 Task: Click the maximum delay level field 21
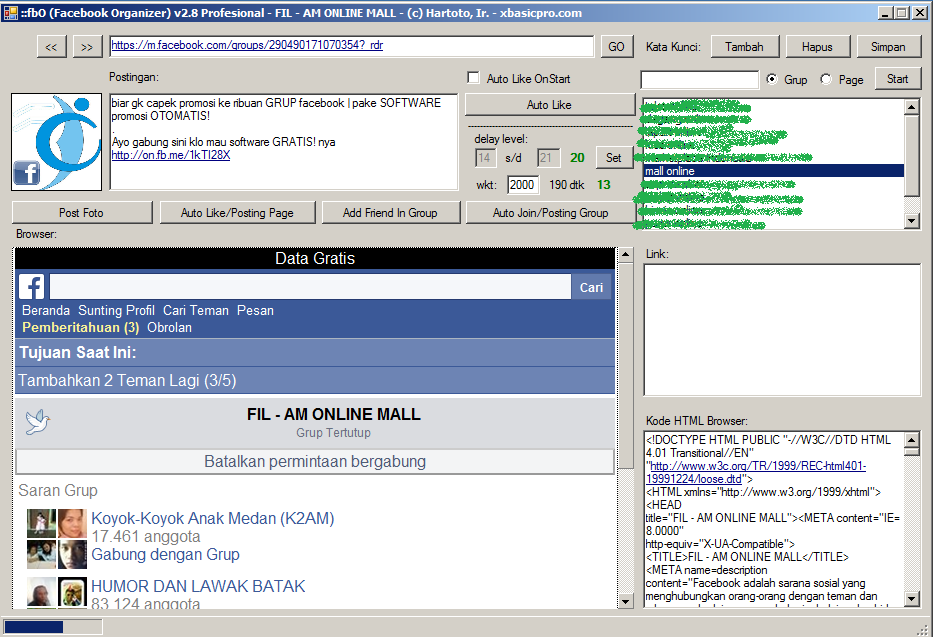547,158
